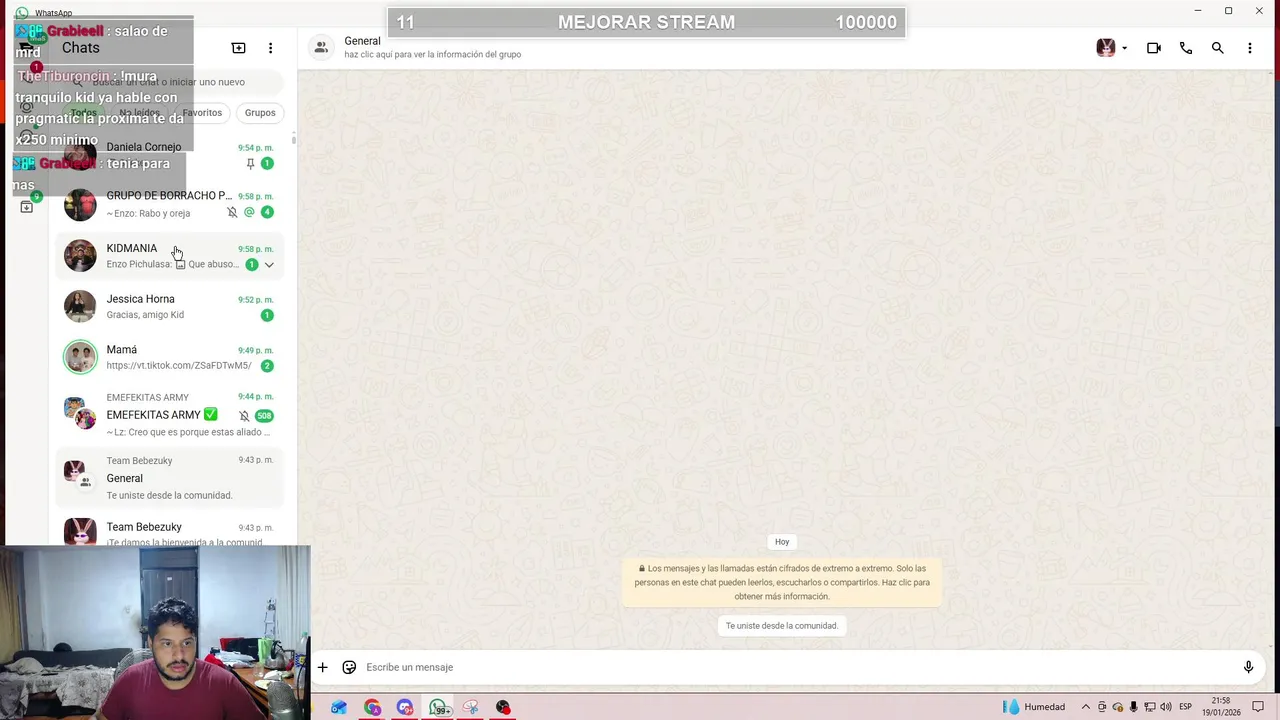Open the emoji picker
The width and height of the screenshot is (1280, 720).
pyautogui.click(x=349, y=667)
